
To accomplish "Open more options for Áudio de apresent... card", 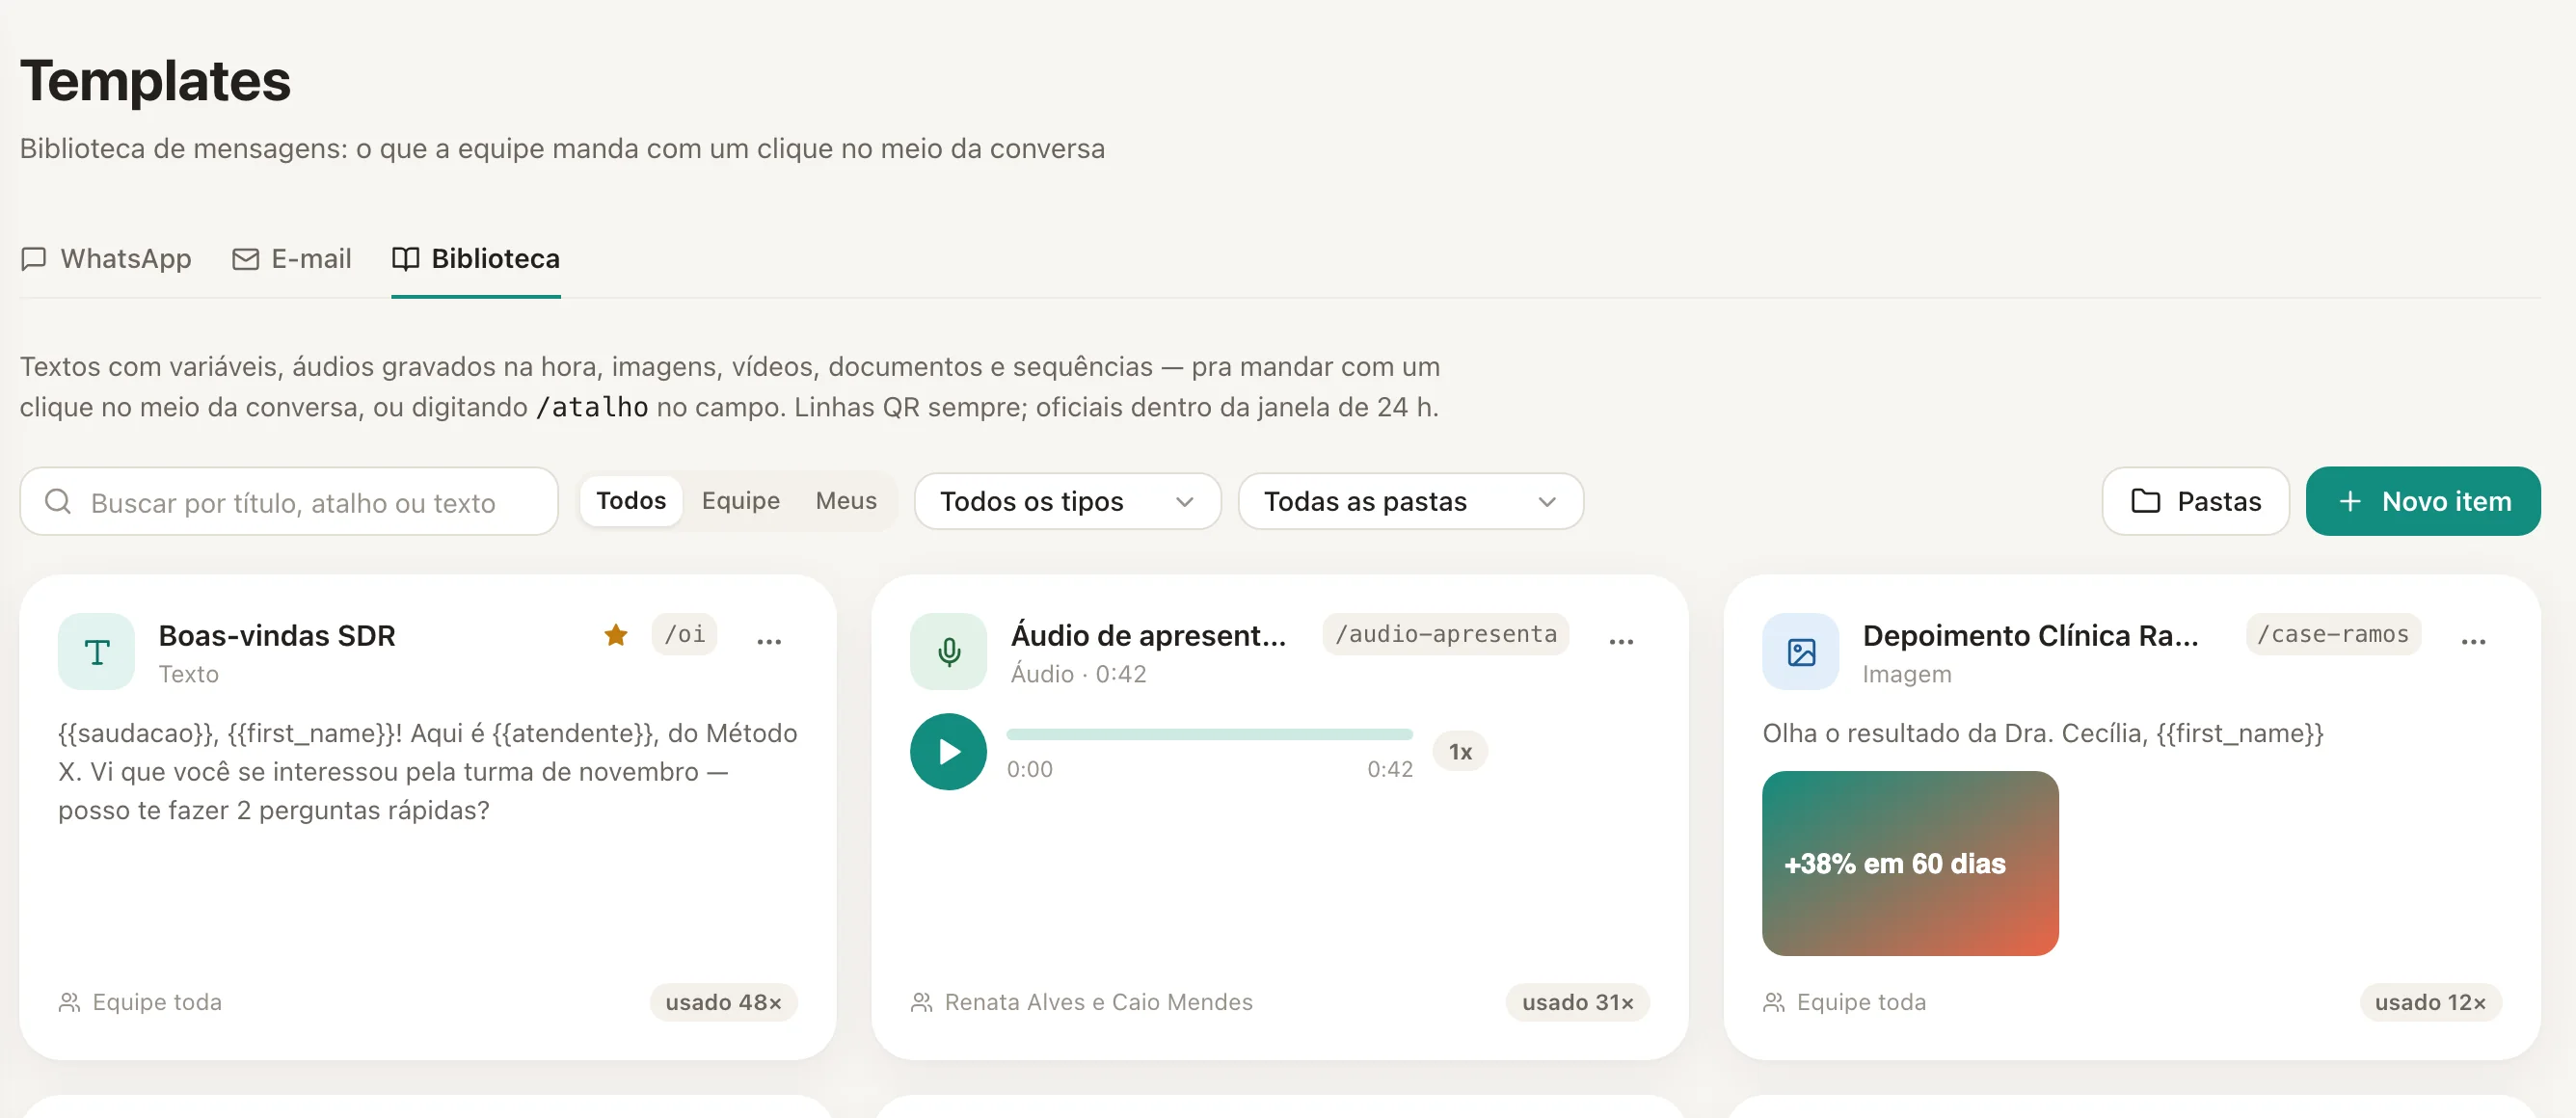I will click(1621, 642).
